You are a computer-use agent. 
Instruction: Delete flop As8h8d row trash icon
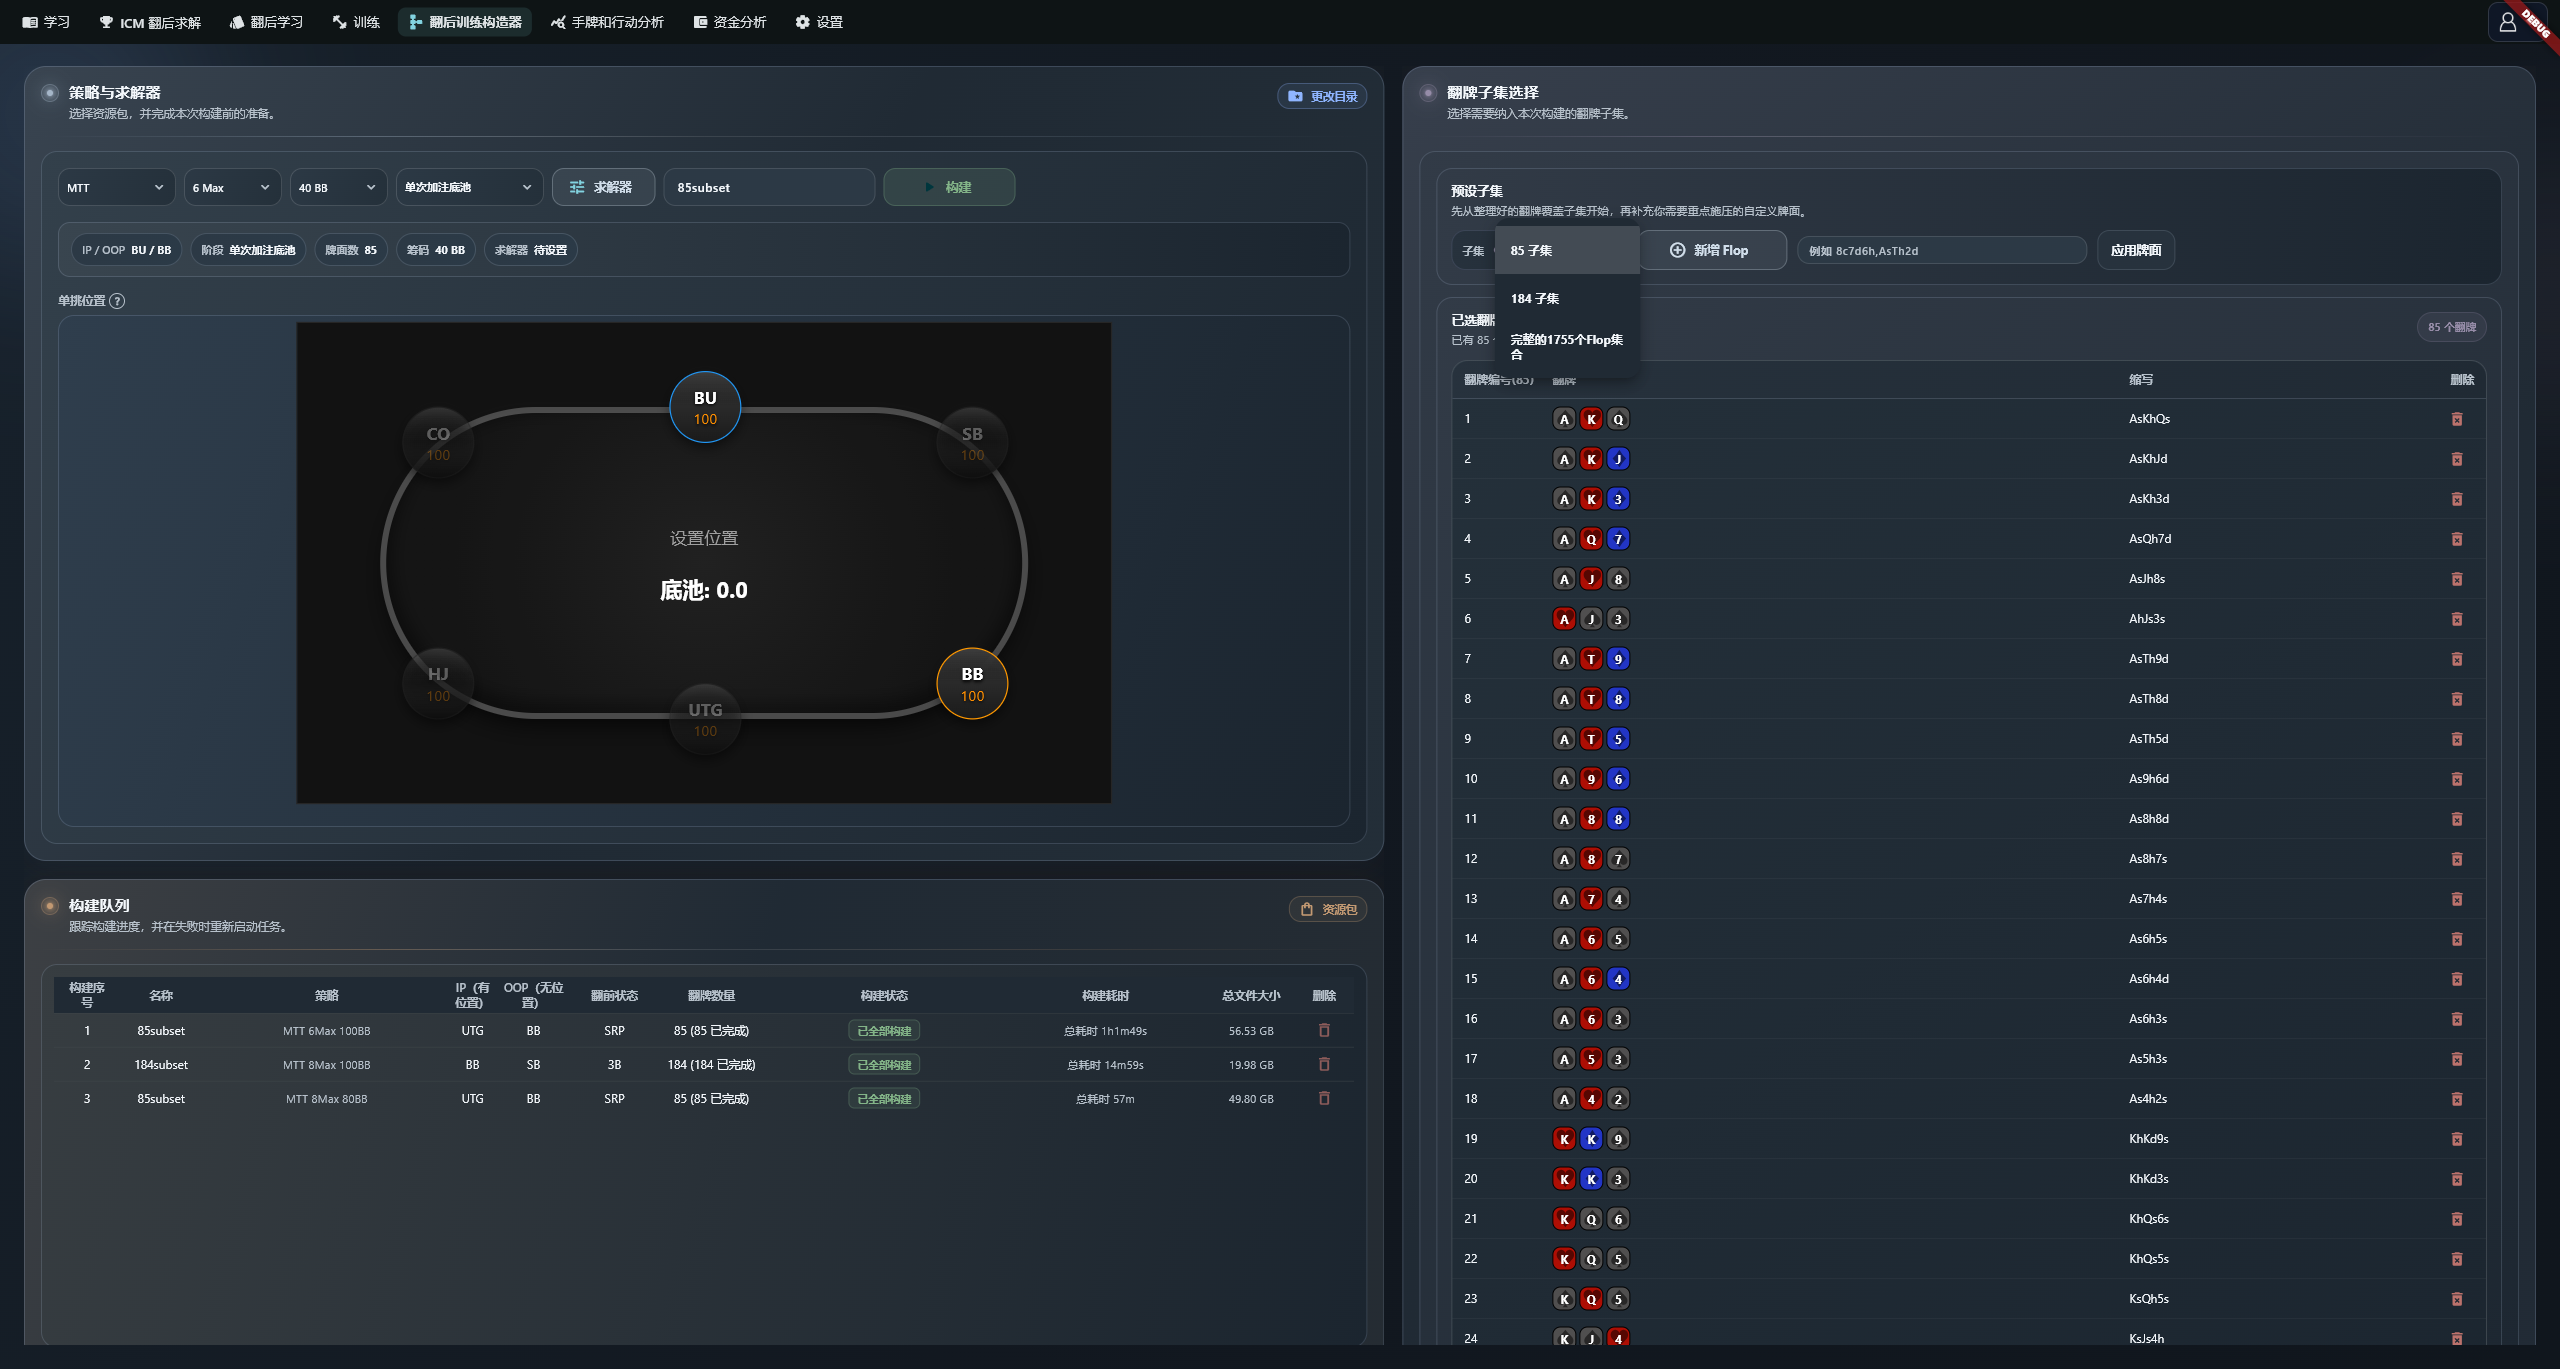pyautogui.click(x=2457, y=819)
